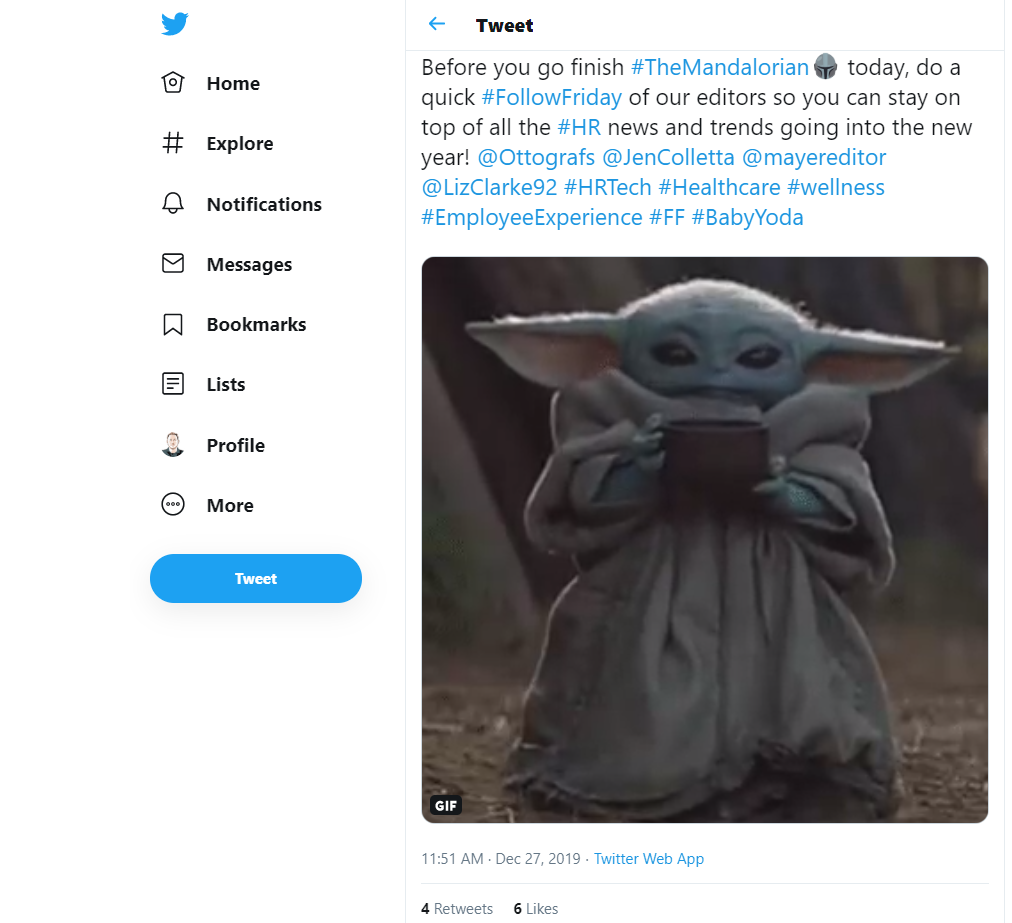Image resolution: width=1012 pixels, height=923 pixels.
Task: Follow the #FollowFriday hashtag link
Action: click(551, 97)
